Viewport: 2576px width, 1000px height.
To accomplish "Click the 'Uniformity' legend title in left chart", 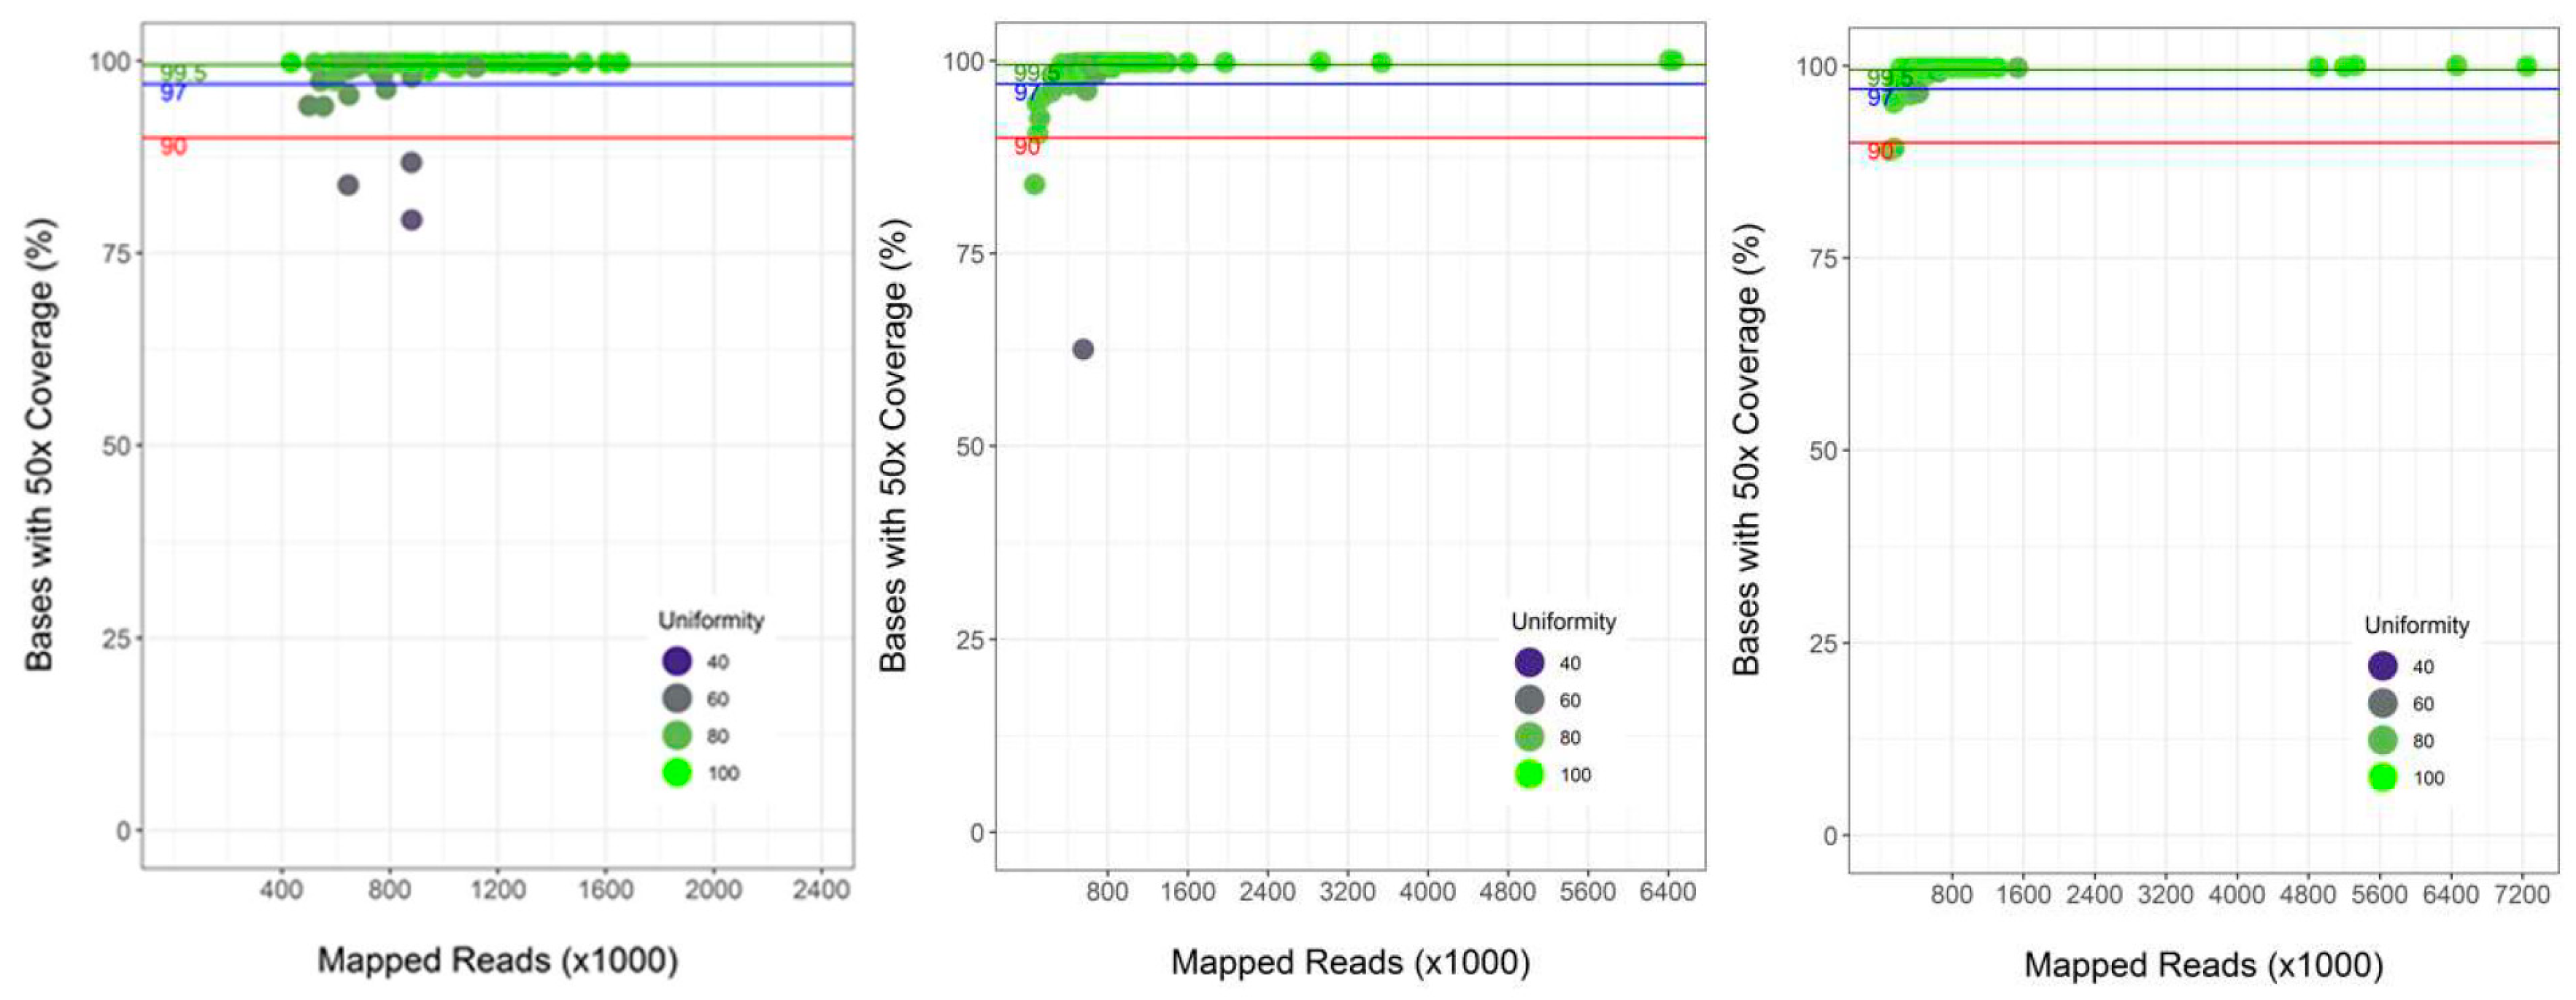I will click(711, 620).
